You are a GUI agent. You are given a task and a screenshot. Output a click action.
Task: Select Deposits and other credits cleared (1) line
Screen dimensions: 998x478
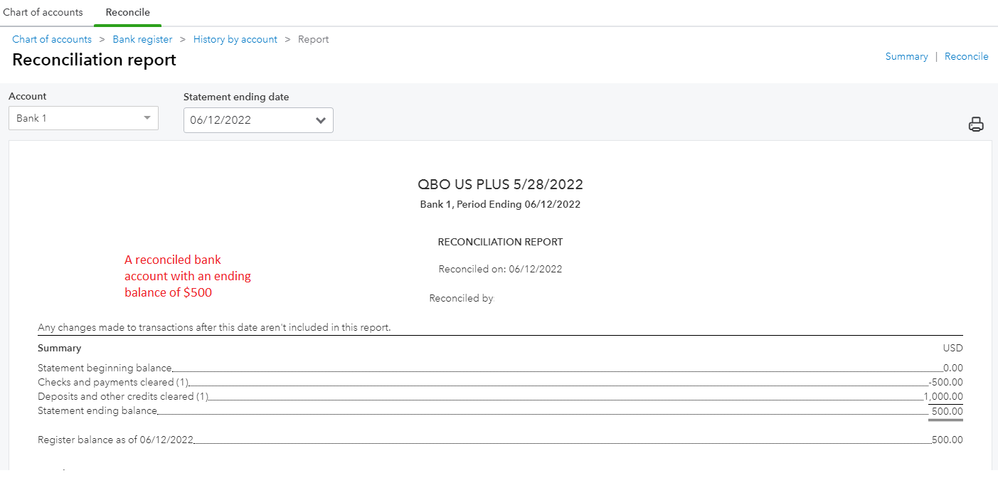[122, 397]
